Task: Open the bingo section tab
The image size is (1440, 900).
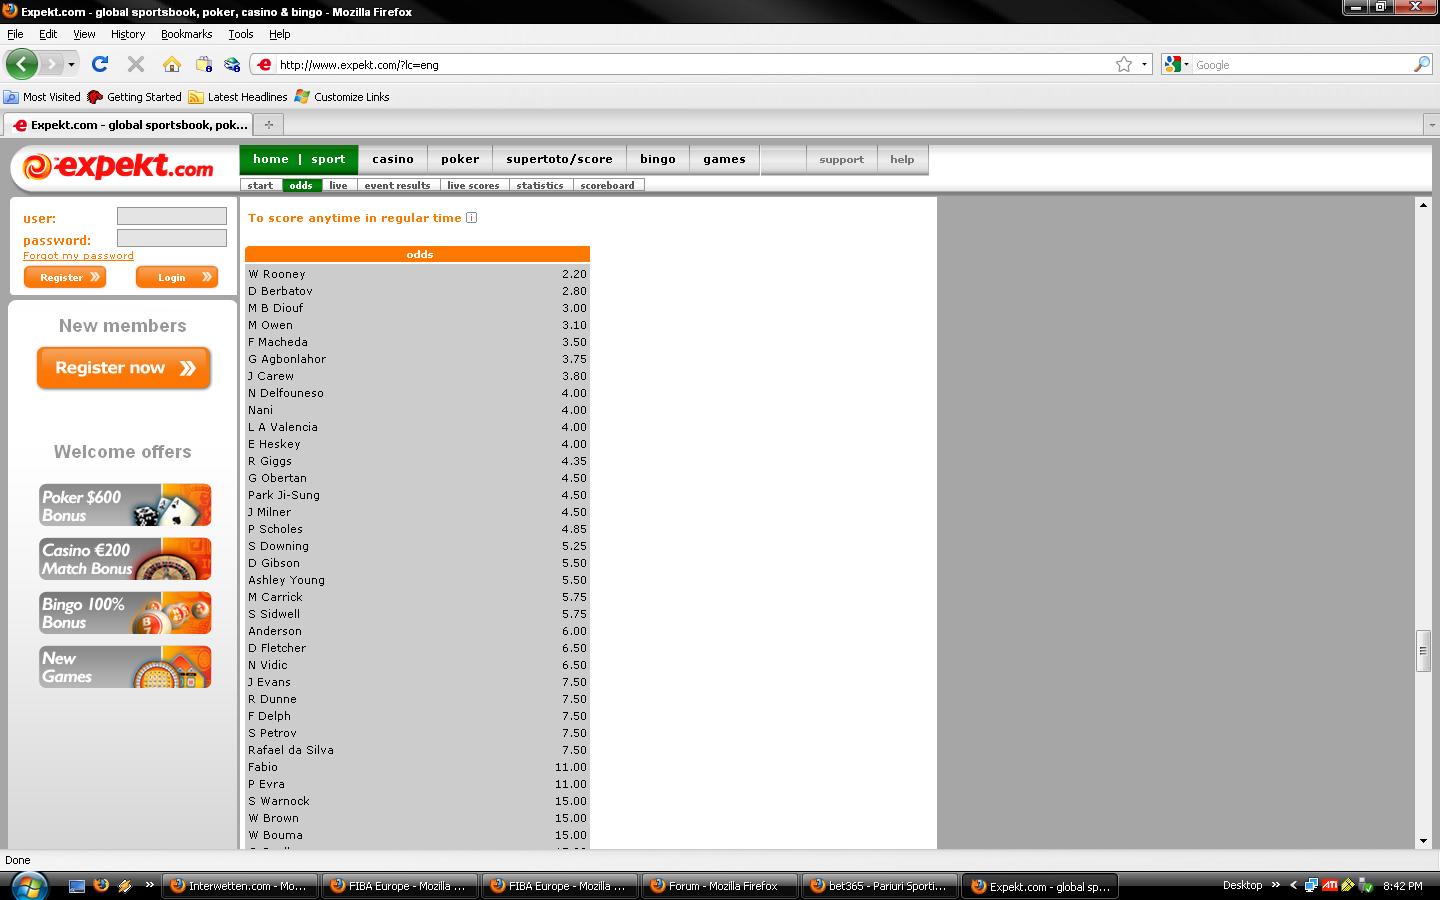Action: pos(658,159)
